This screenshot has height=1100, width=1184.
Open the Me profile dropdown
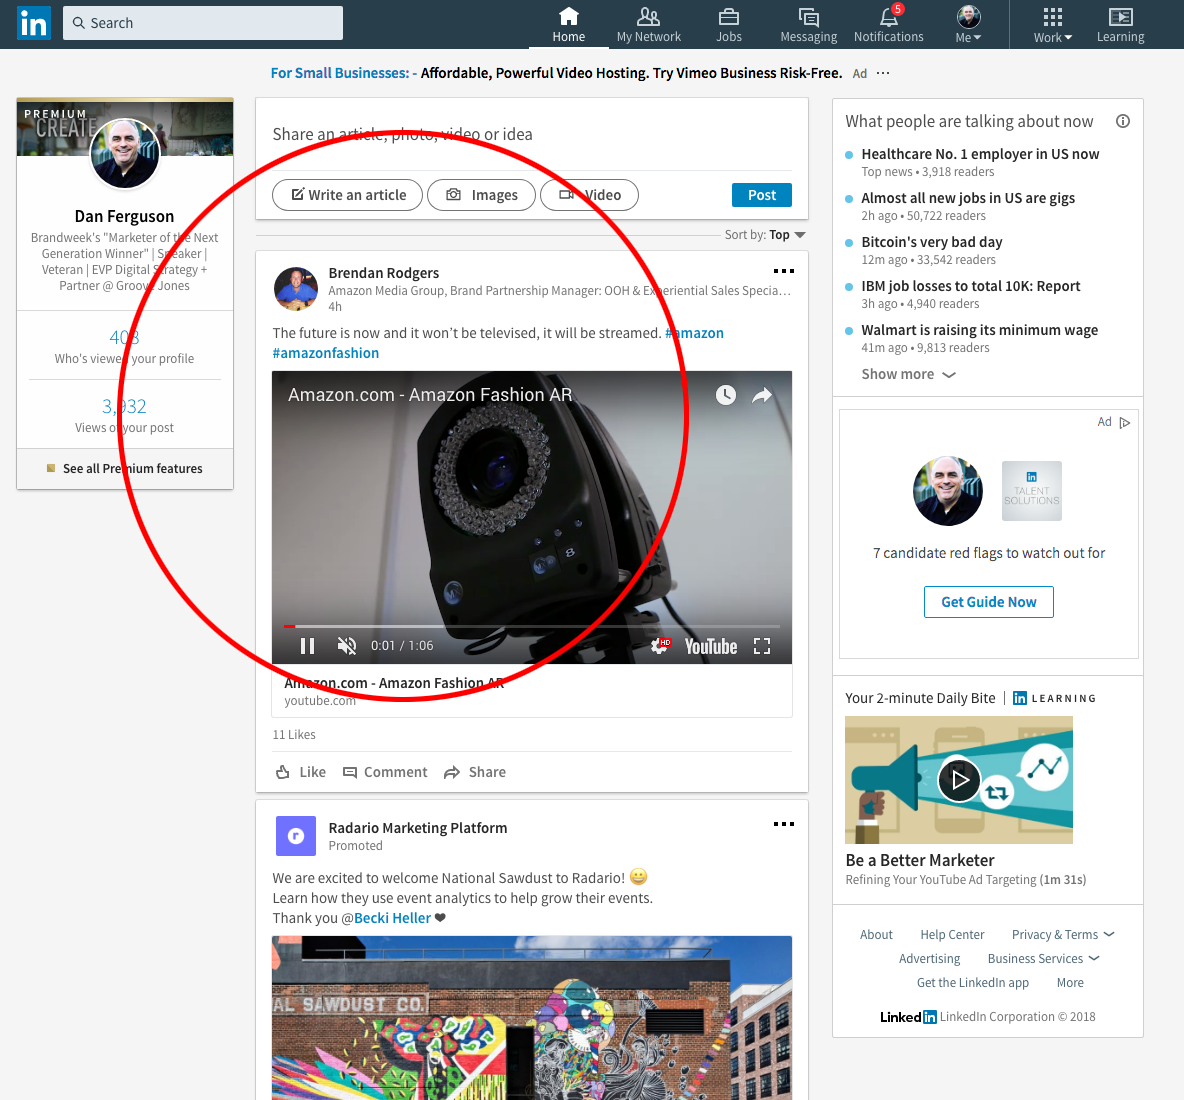968,26
